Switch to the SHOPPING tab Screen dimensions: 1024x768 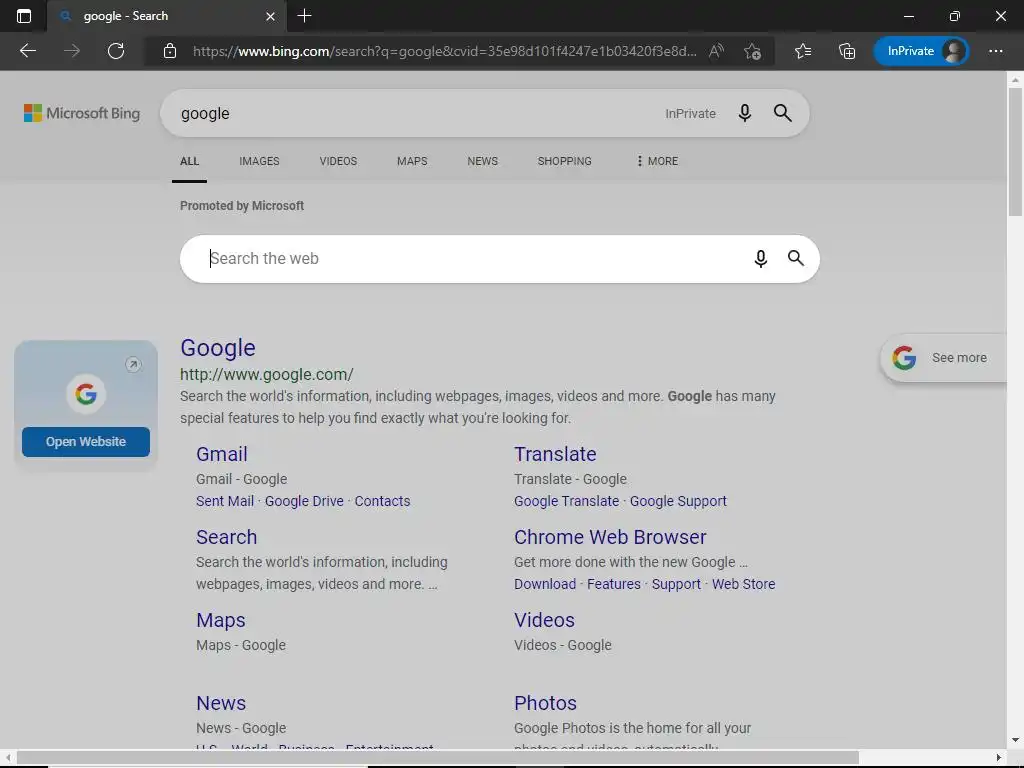[x=565, y=161]
